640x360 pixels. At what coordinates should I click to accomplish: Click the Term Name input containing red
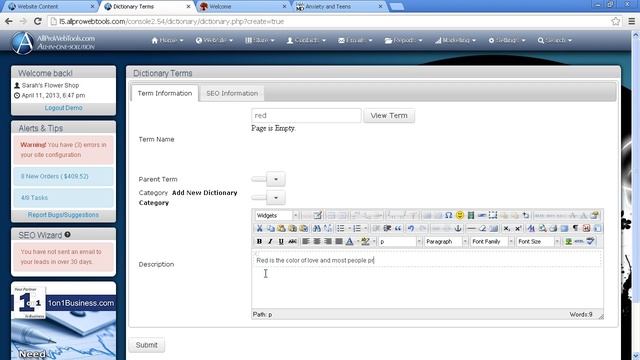click(x=306, y=116)
